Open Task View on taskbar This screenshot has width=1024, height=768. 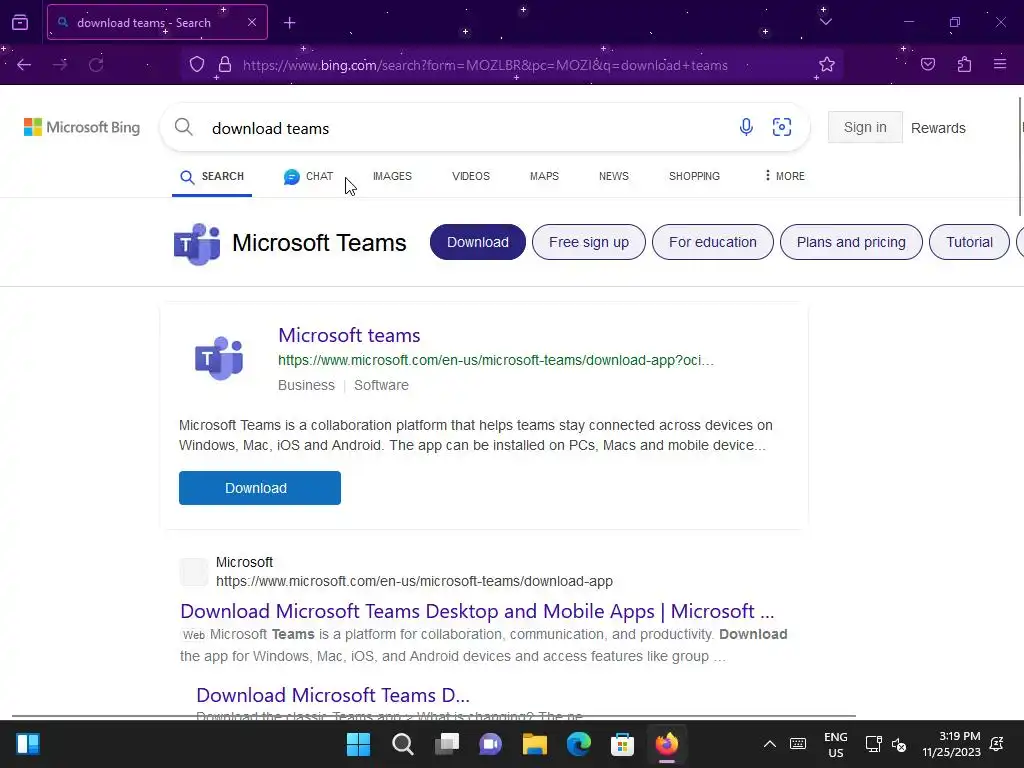coord(447,744)
